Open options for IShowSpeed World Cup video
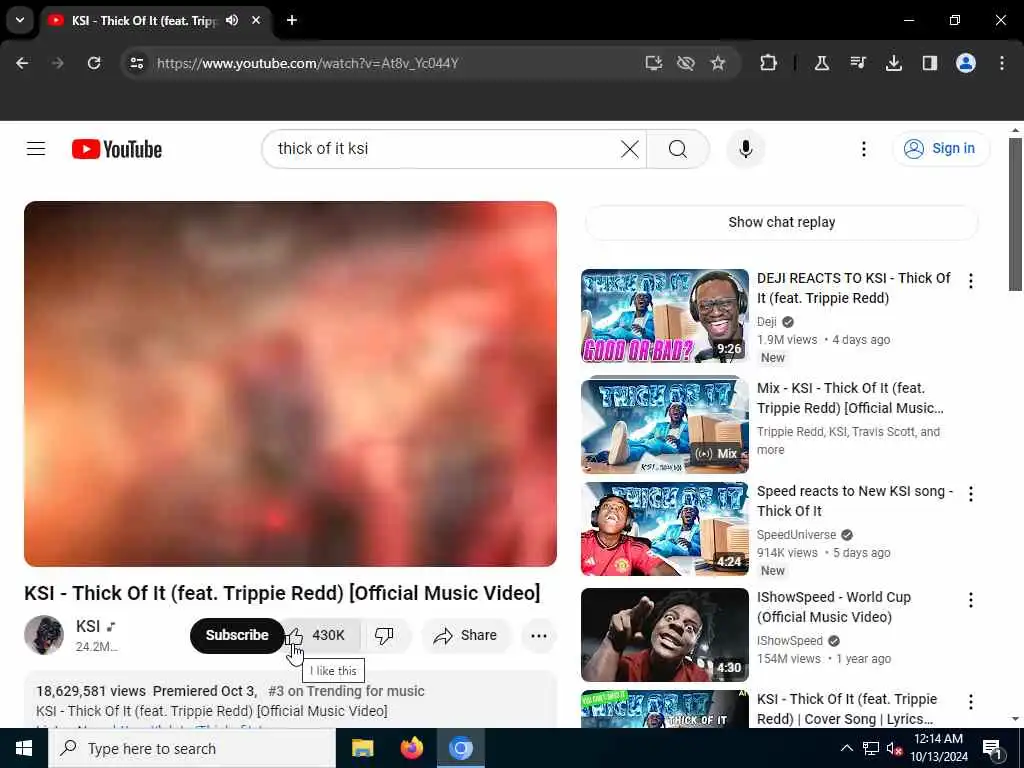Screen dimensions: 1024x768 970,600
